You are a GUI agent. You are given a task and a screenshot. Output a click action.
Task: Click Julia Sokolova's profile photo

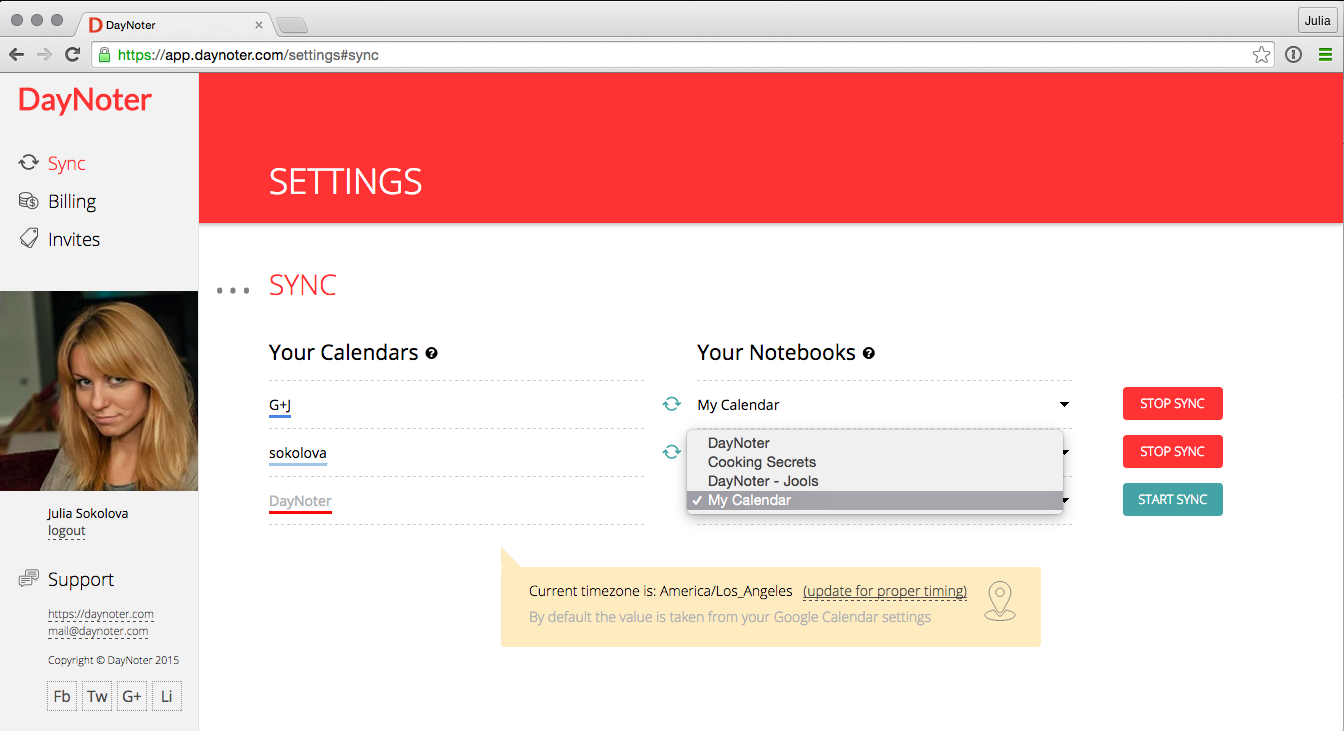(x=99, y=391)
